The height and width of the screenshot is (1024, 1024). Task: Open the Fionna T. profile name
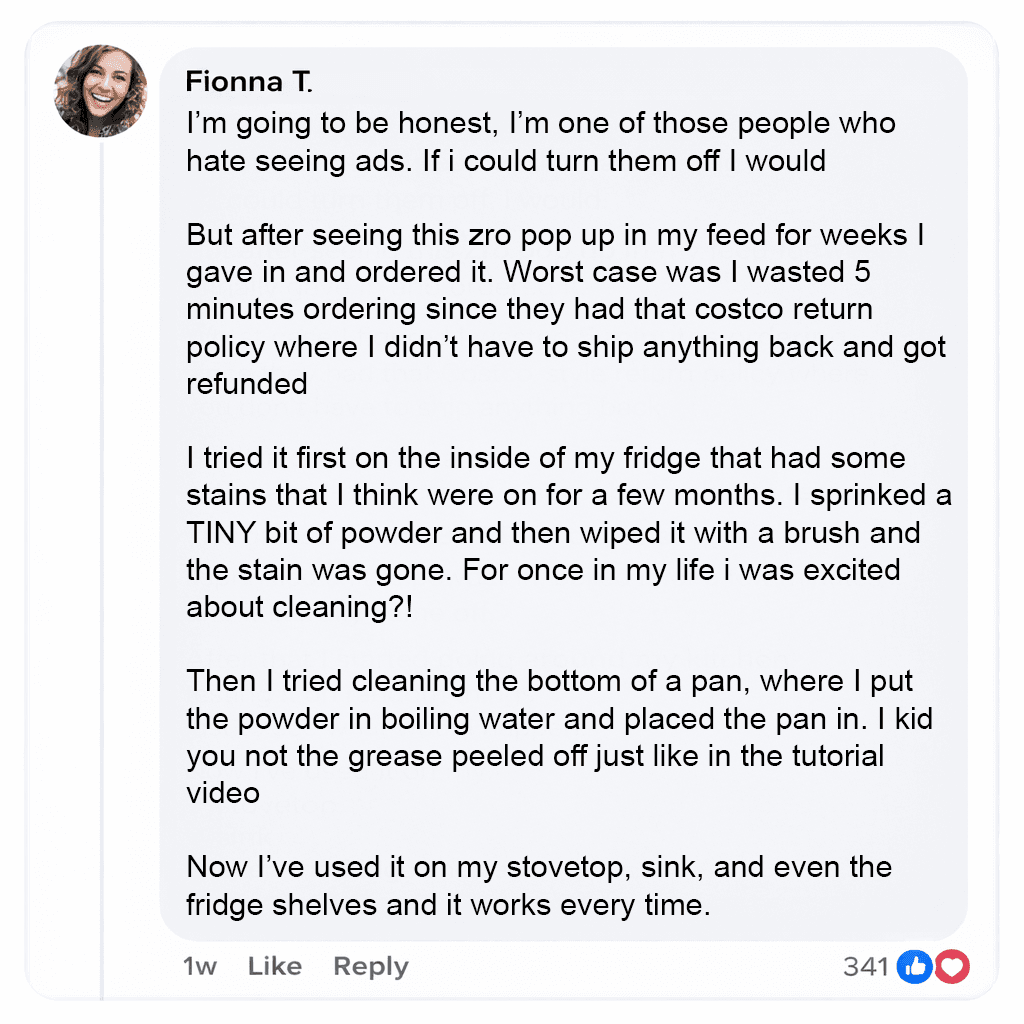tap(249, 83)
